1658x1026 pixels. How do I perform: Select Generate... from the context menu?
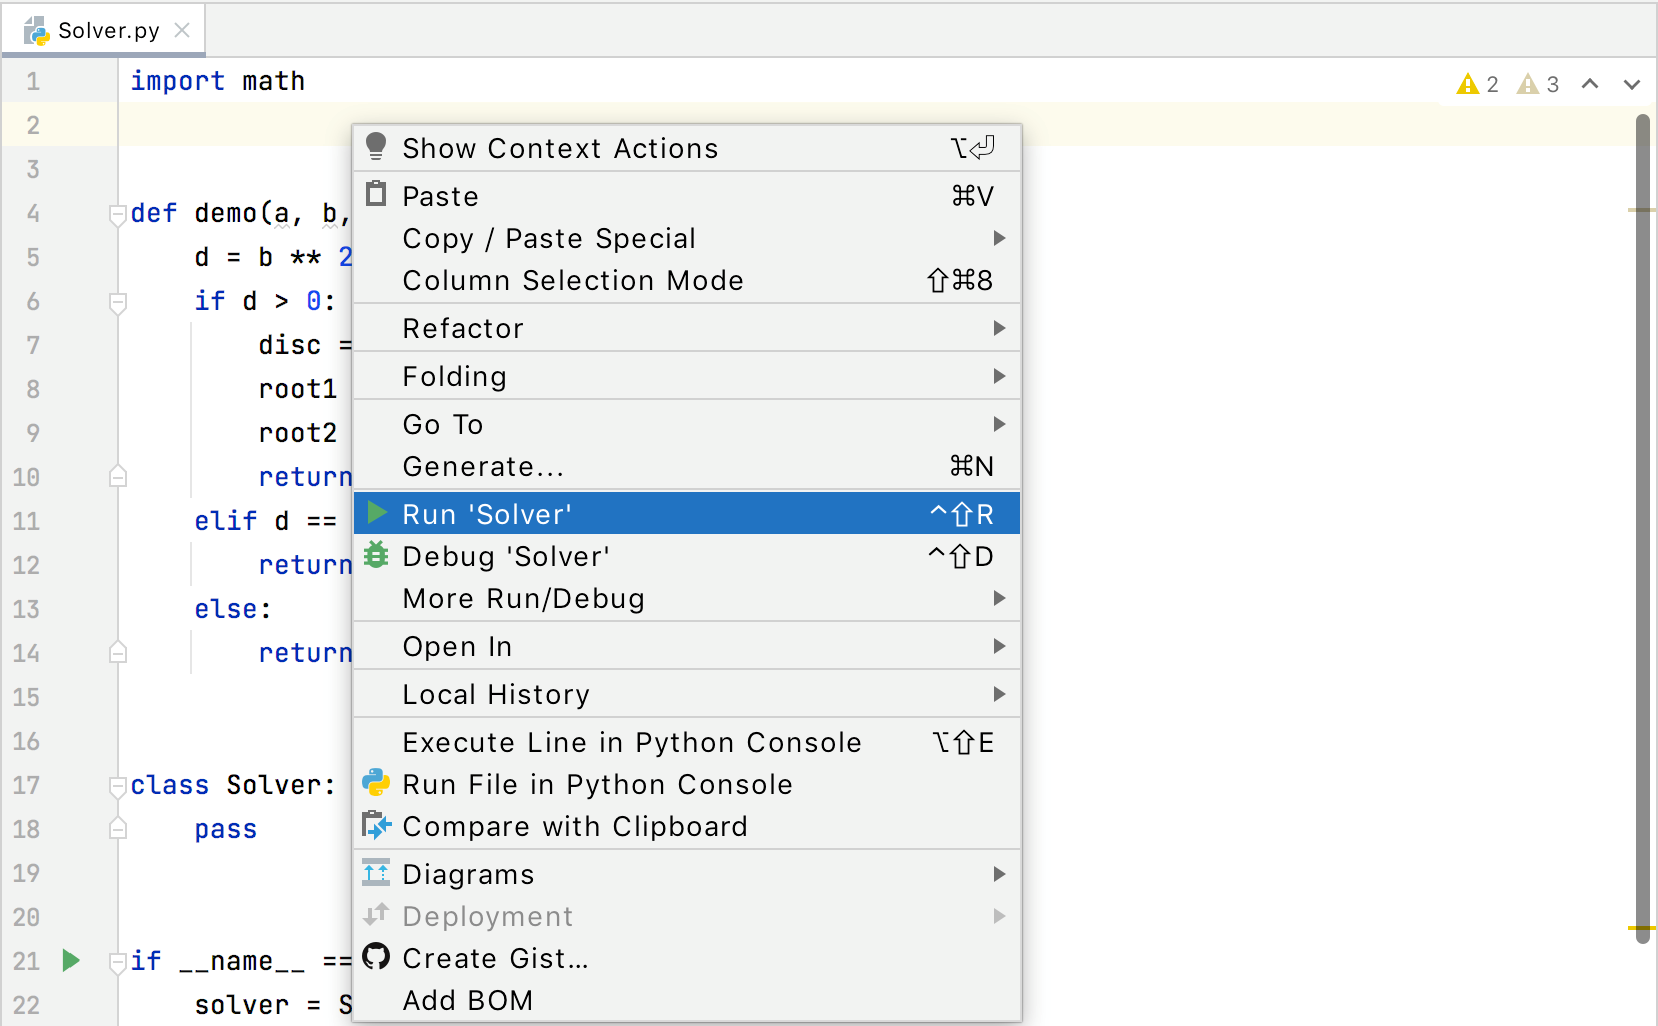click(483, 466)
